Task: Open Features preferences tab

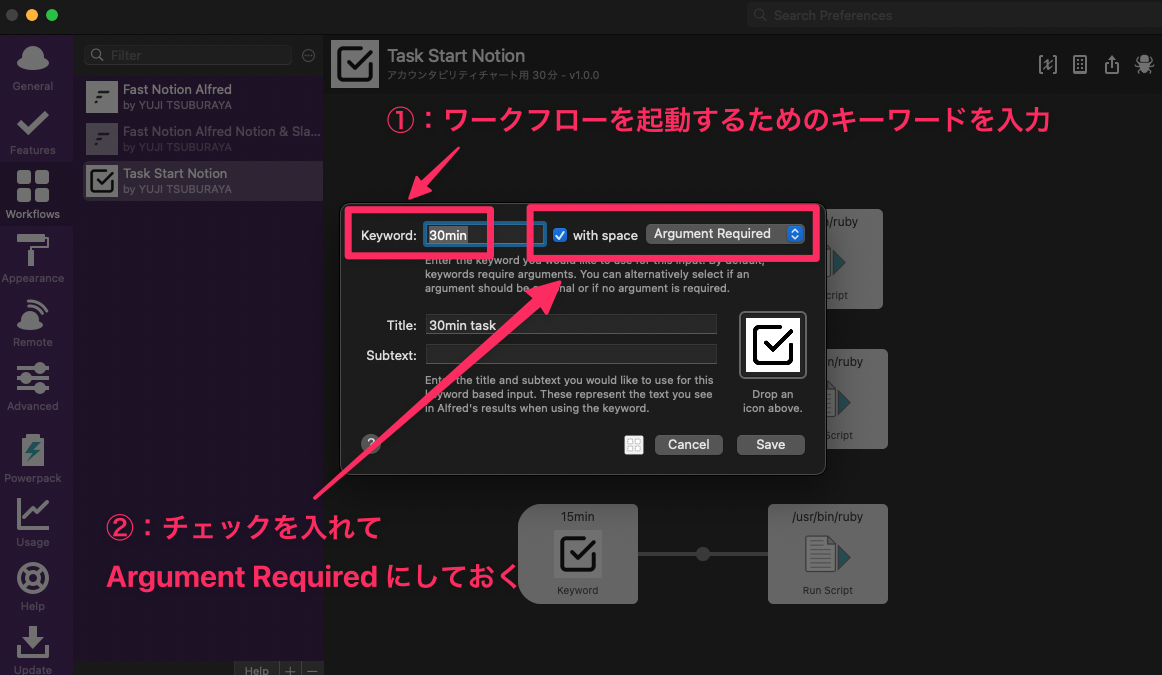Action: [x=33, y=132]
